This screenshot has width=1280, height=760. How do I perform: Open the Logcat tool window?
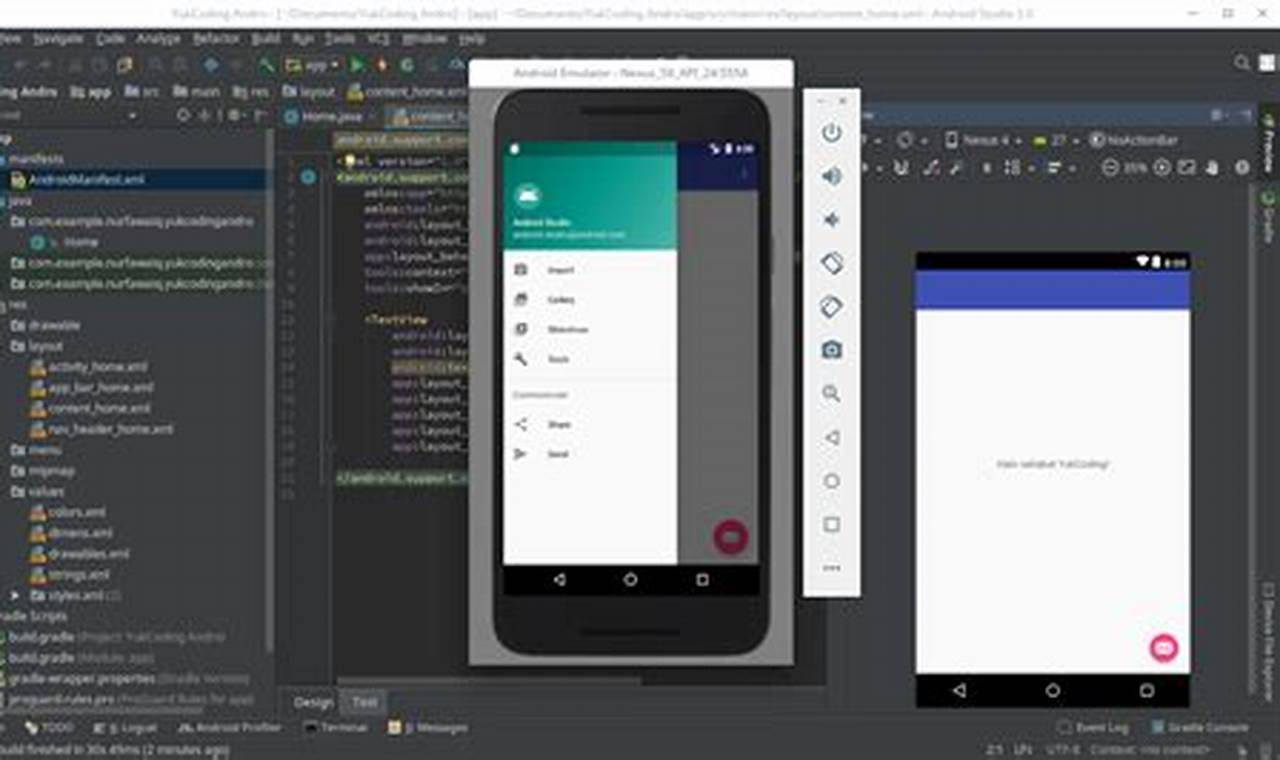[x=127, y=728]
